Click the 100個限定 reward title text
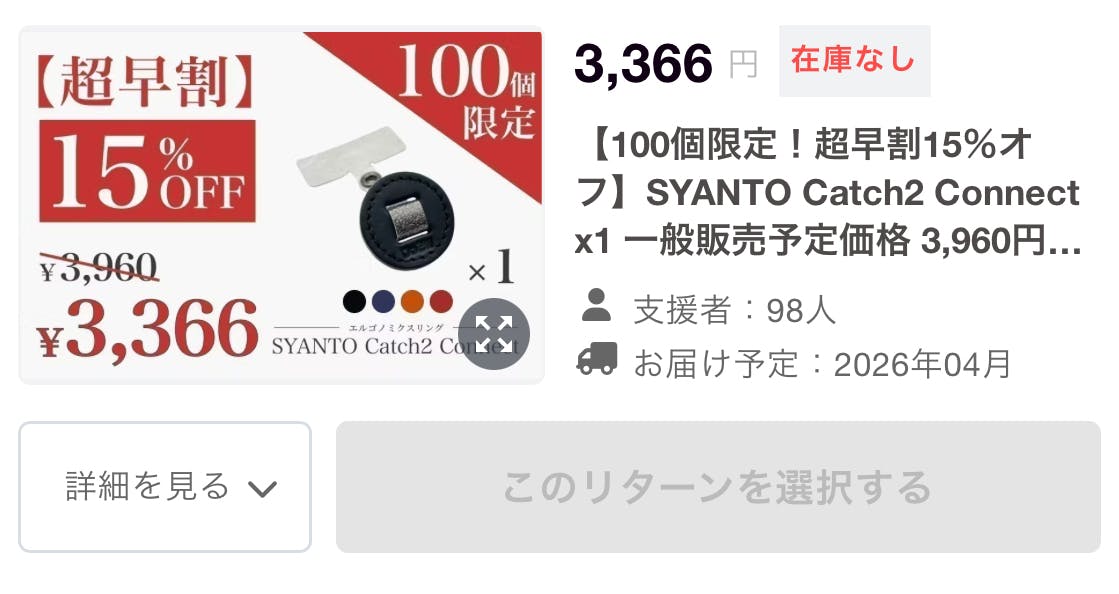This screenshot has width=1119, height=594. point(829,193)
